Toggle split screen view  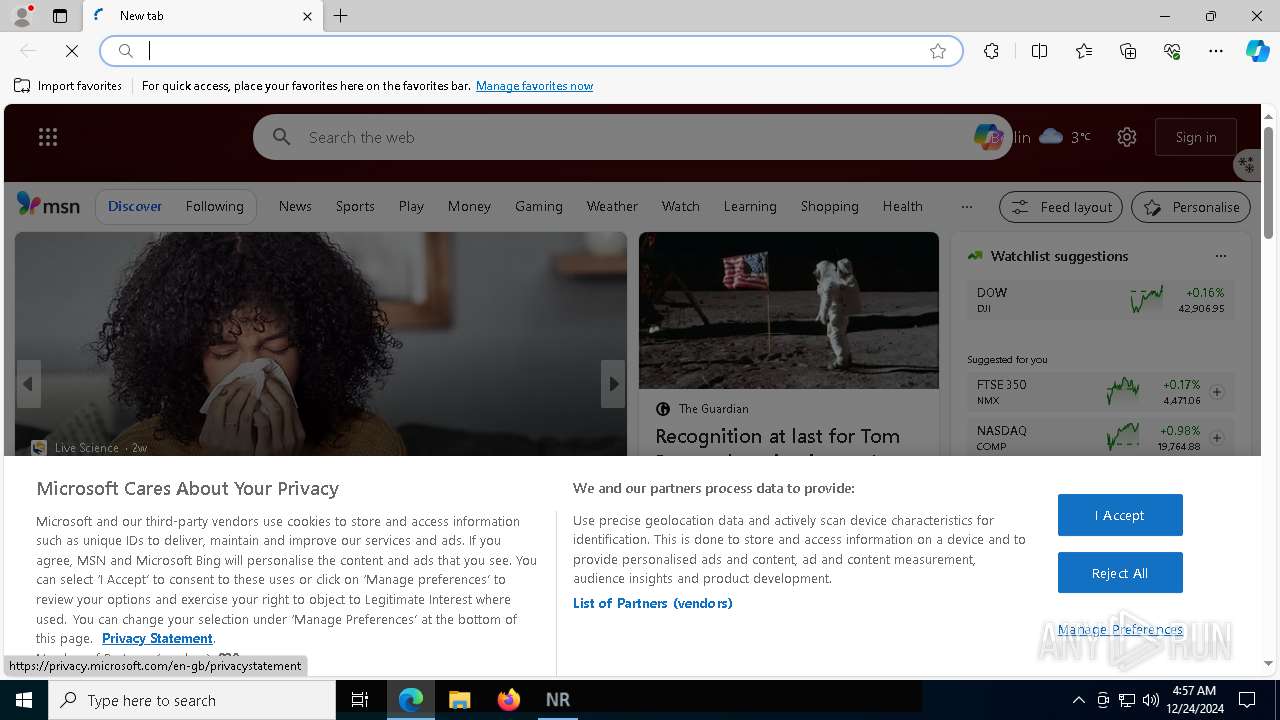1039,51
